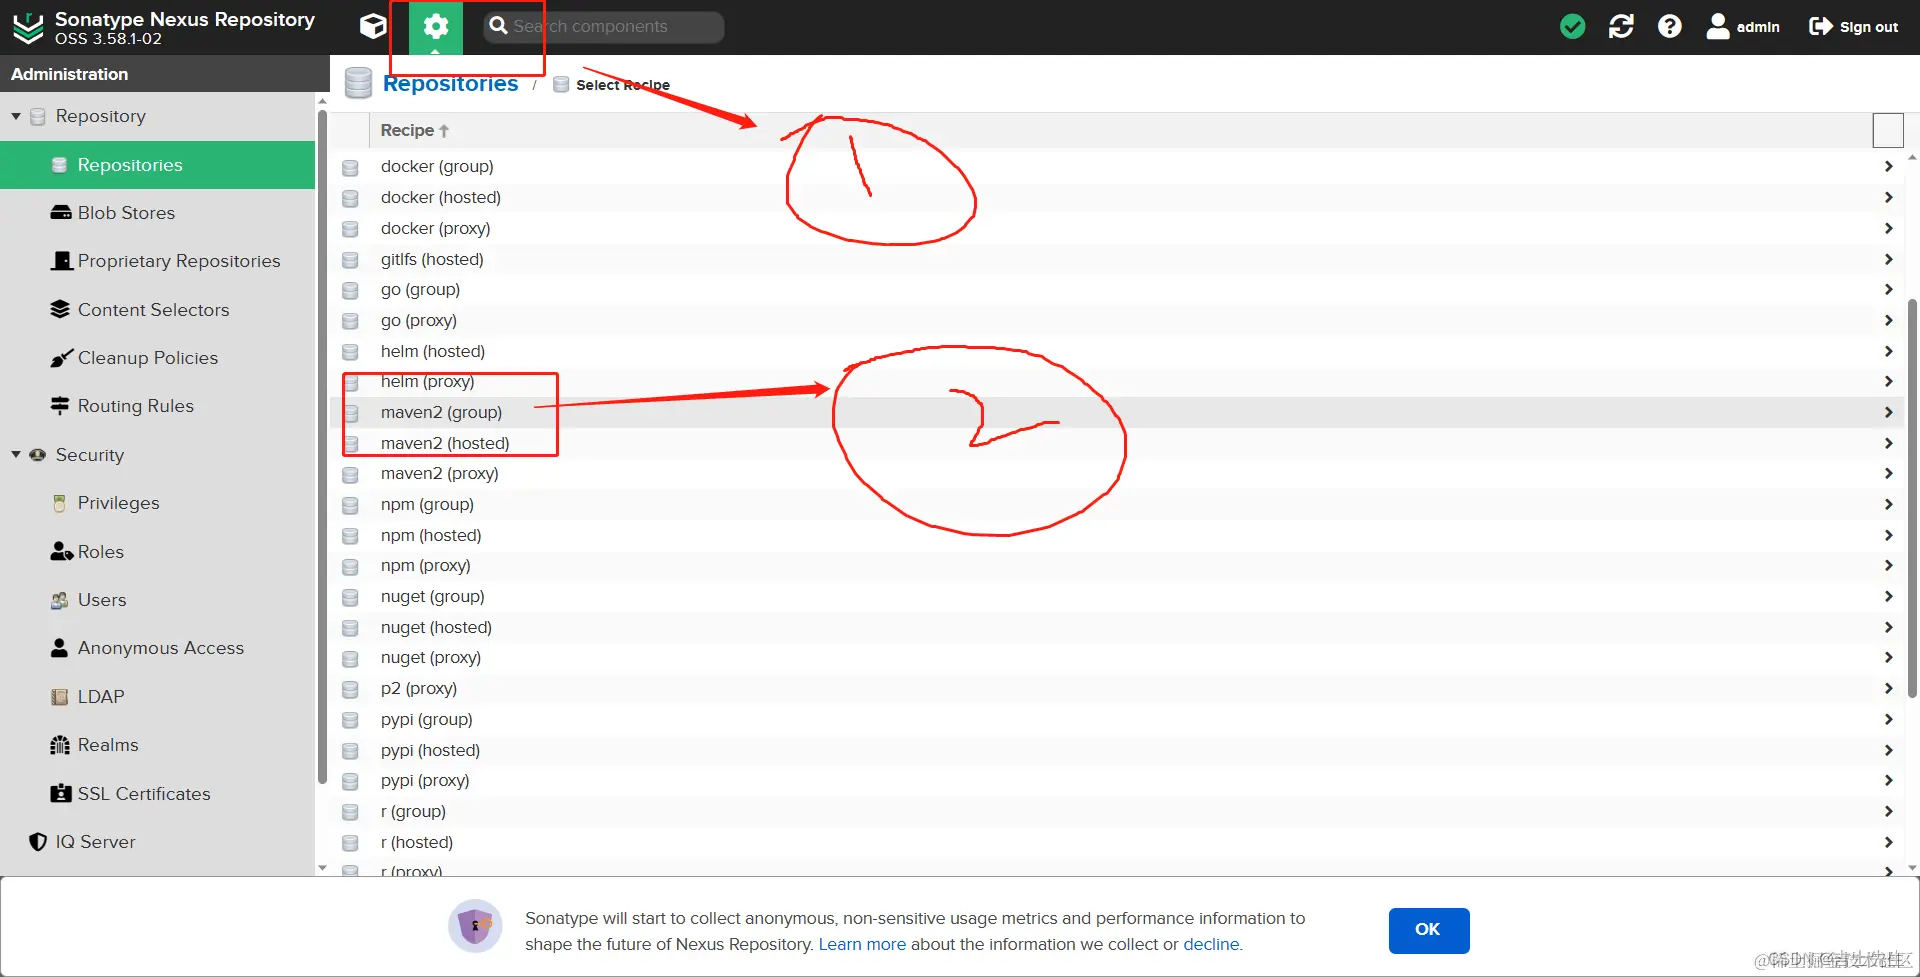Screen dimensions: 1920x977
Task: Click the SSL Certificates badge icon
Action: tap(61, 793)
